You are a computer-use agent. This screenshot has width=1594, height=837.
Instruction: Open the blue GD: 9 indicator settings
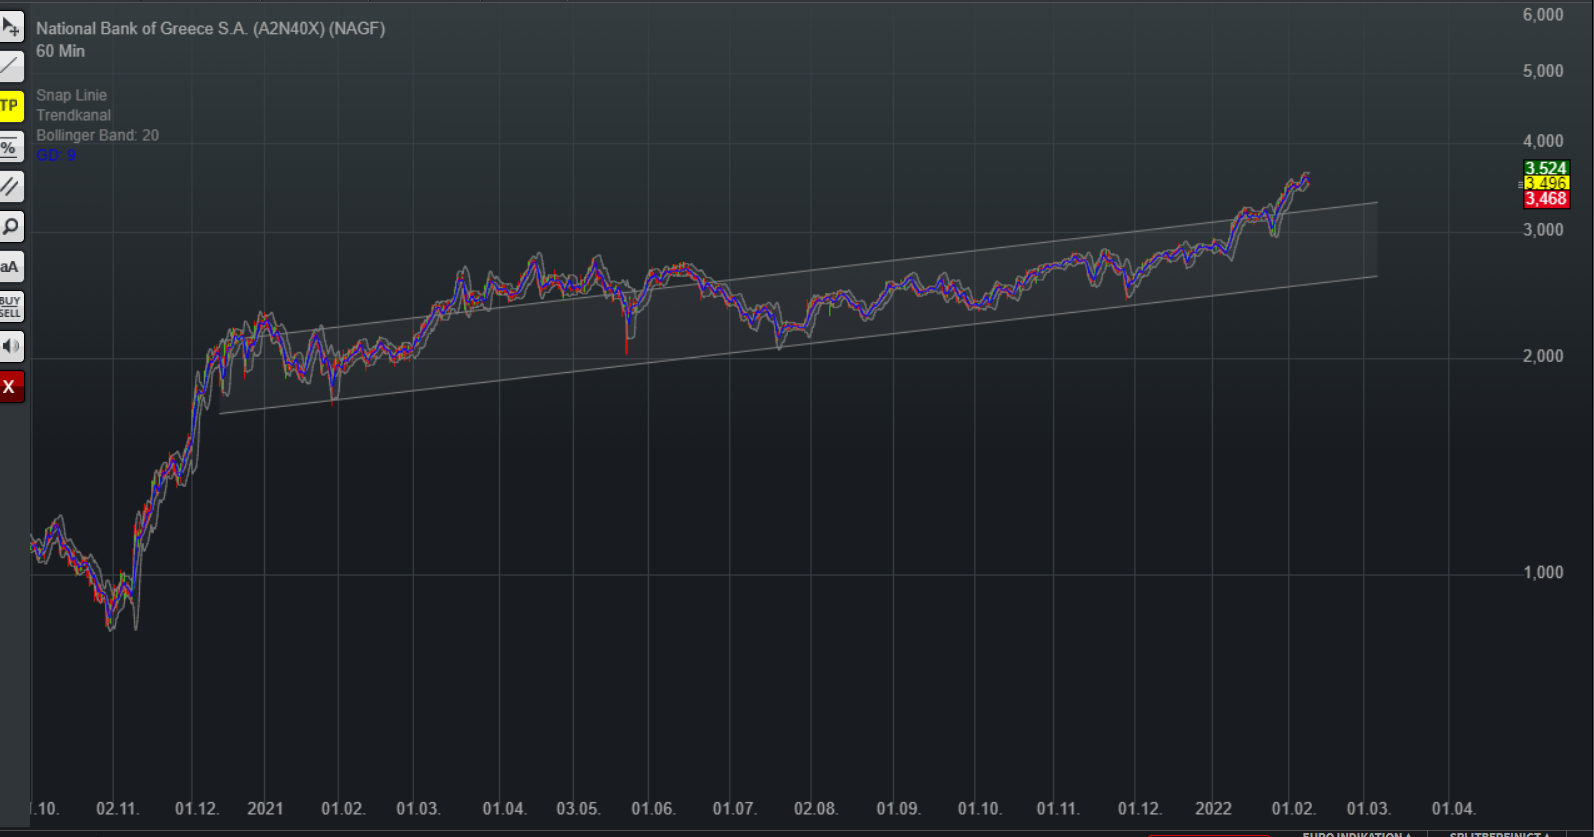[x=56, y=155]
